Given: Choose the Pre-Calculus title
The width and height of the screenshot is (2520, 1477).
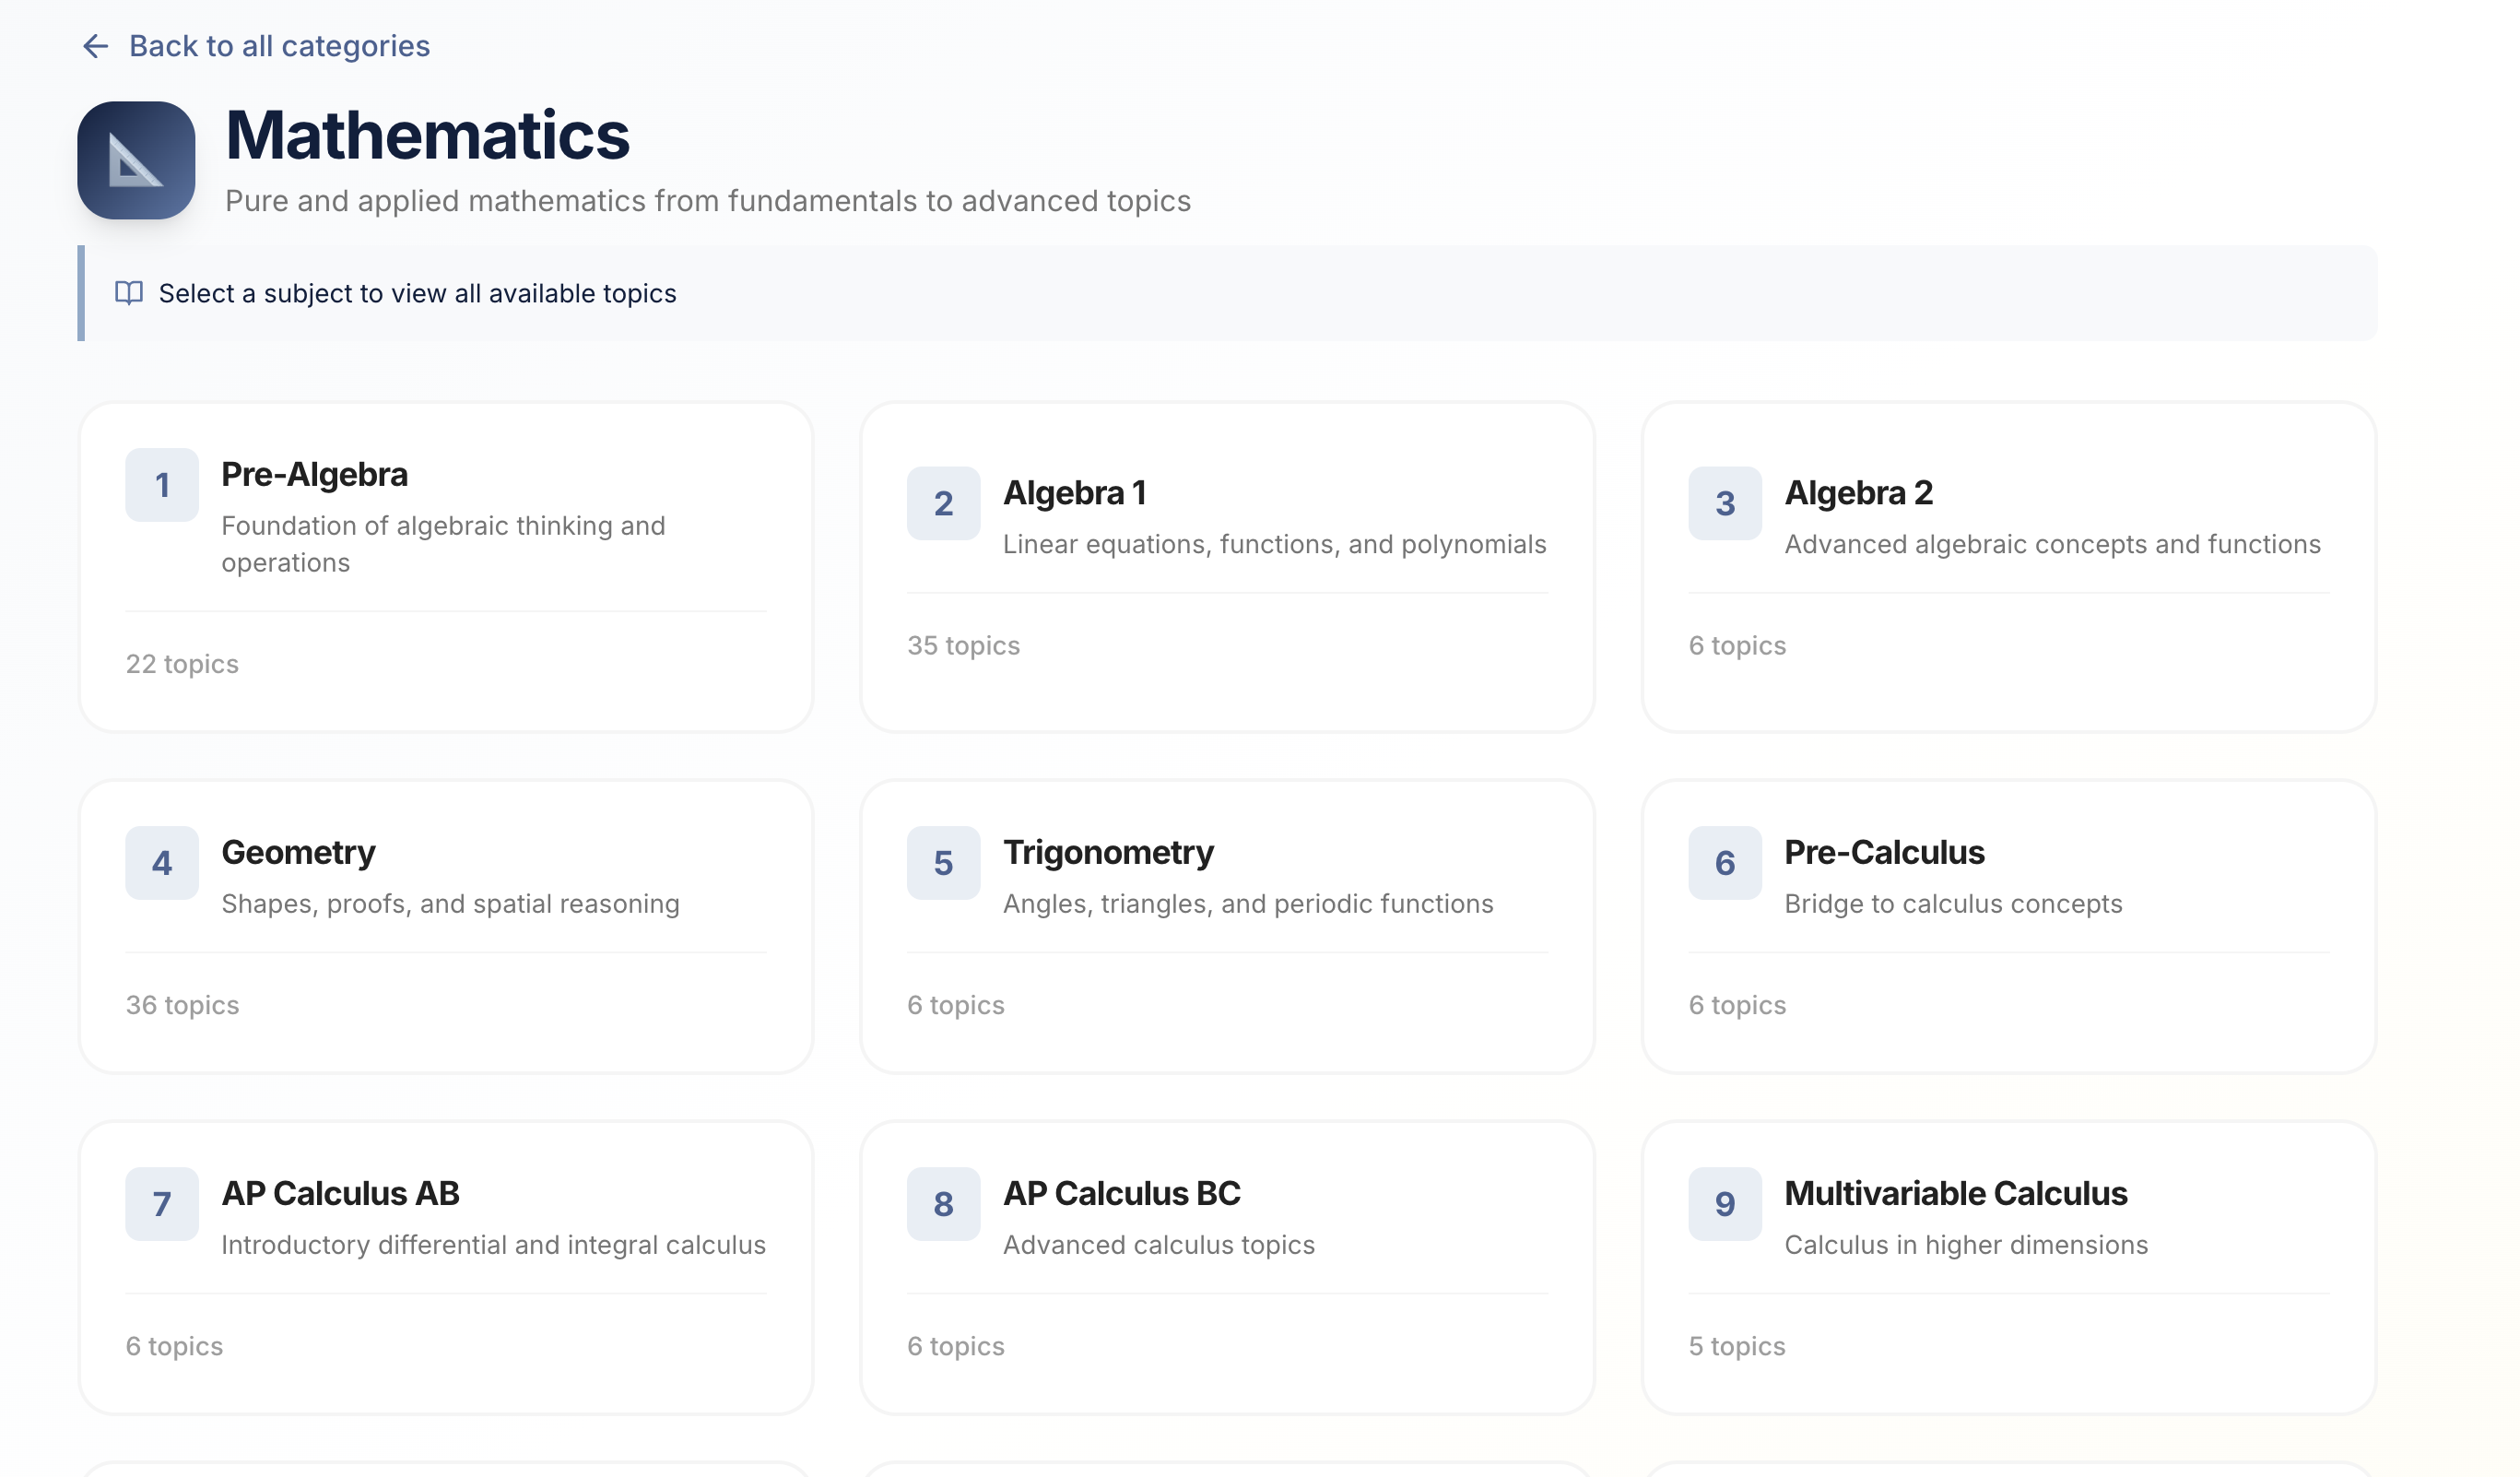Looking at the screenshot, I should (1884, 852).
